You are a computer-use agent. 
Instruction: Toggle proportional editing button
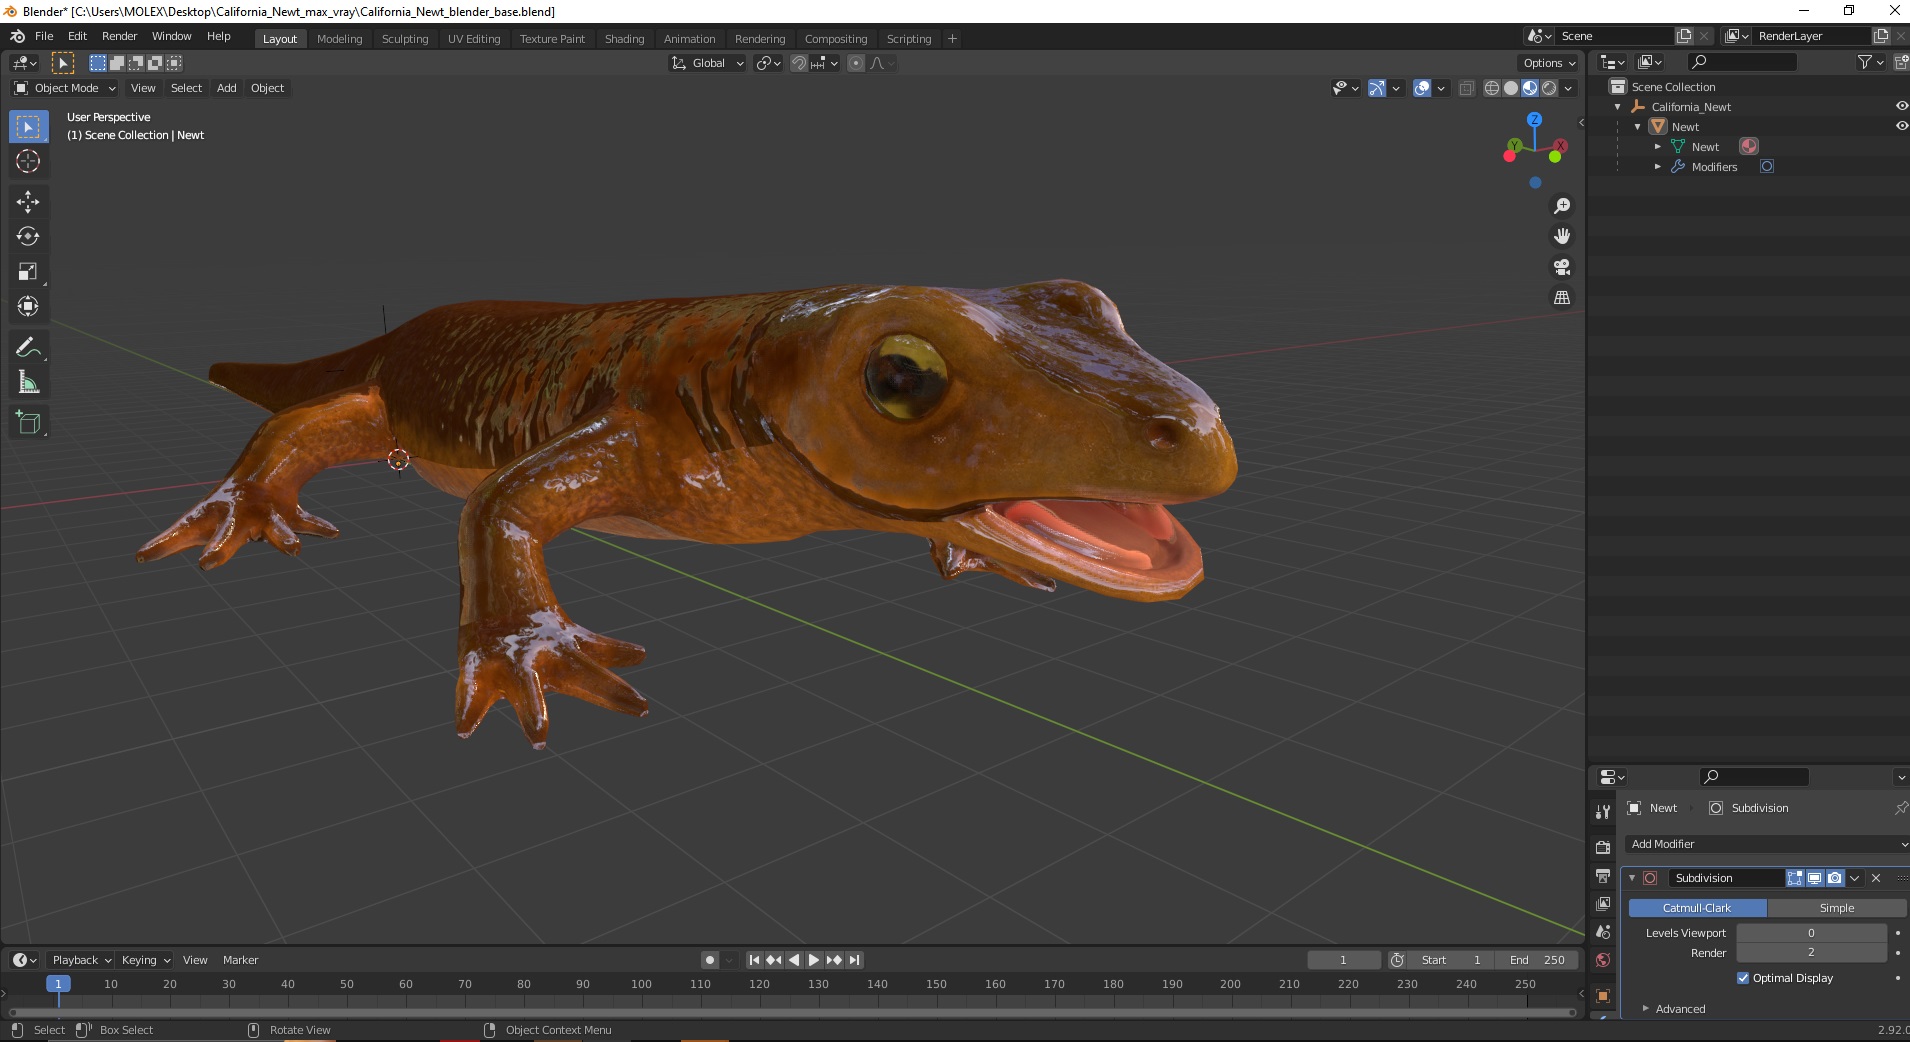tap(856, 63)
